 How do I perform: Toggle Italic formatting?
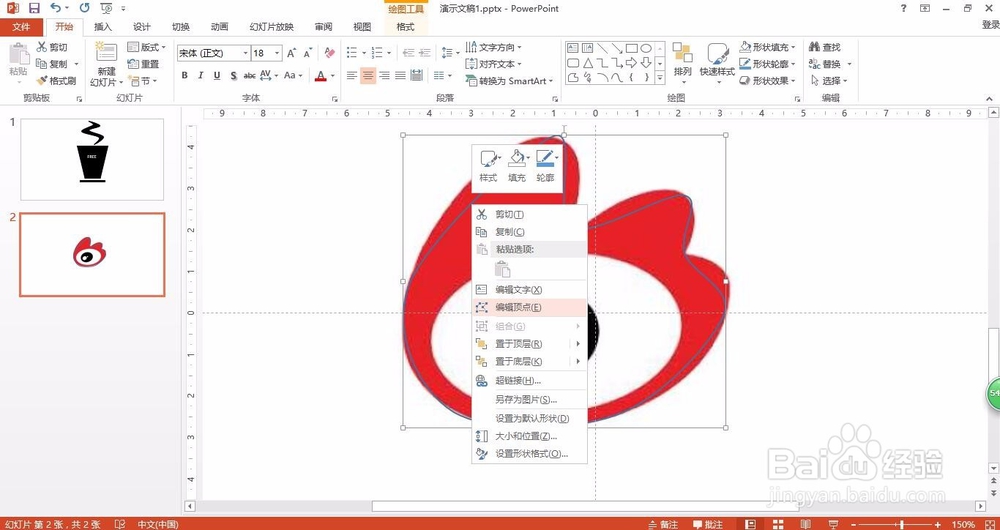point(201,75)
